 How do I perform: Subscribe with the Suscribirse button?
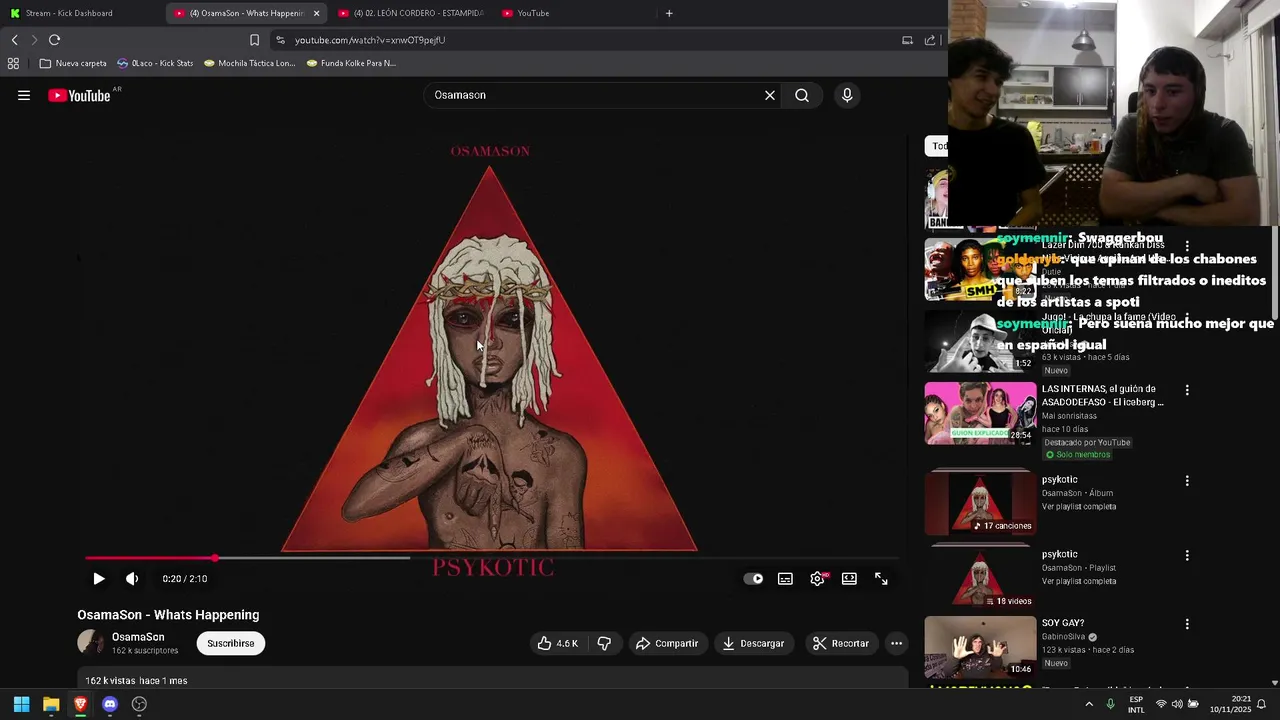(x=231, y=643)
